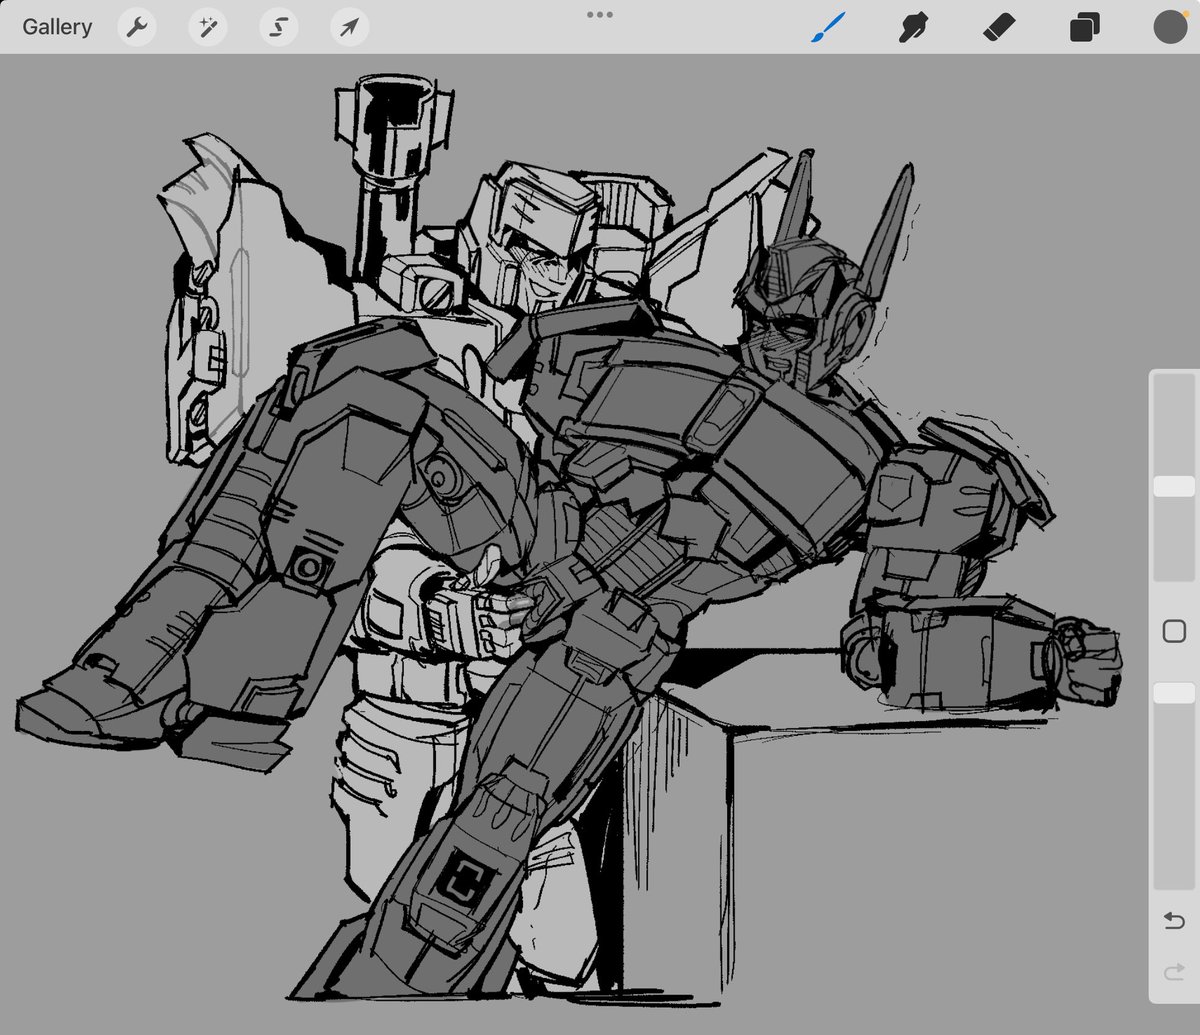Open the Layers panel
Image resolution: width=1200 pixels, height=1035 pixels.
click(1085, 27)
